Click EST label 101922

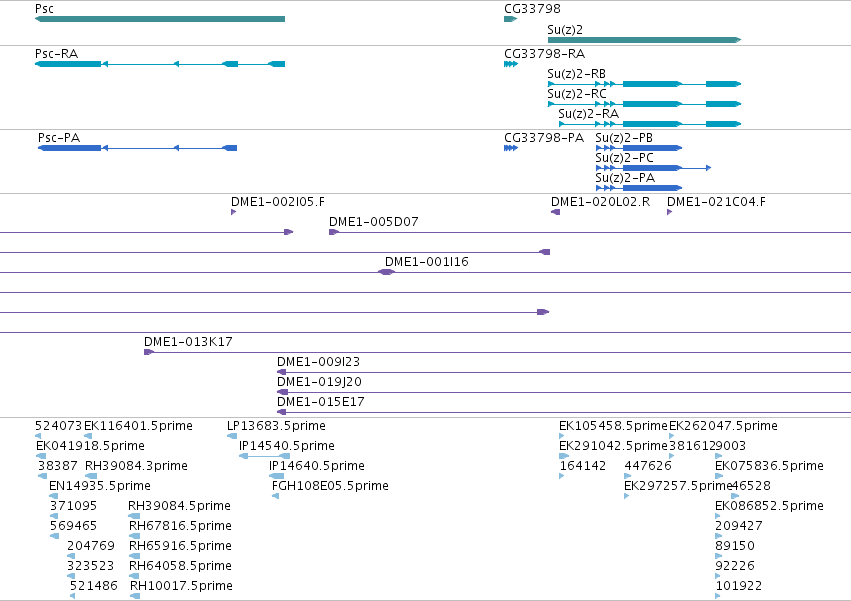[739, 586]
